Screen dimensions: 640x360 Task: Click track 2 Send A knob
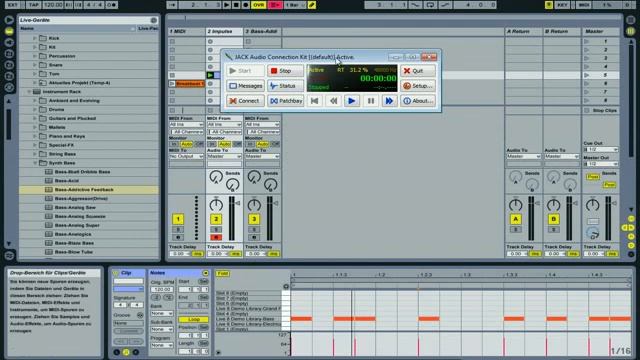[x=216, y=177]
